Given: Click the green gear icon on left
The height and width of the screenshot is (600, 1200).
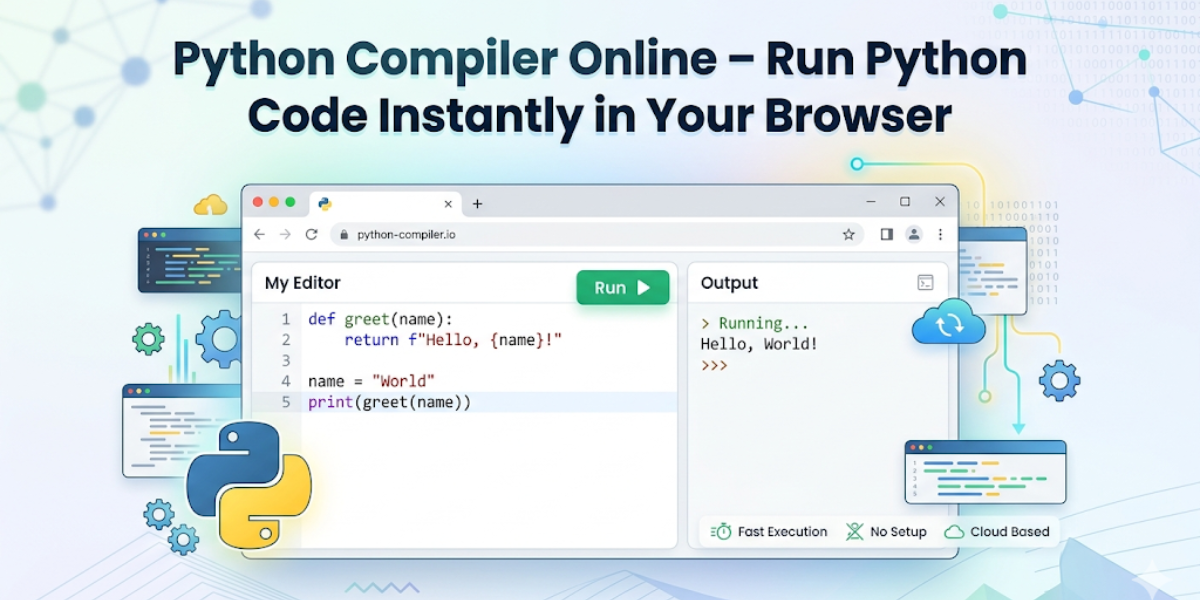Looking at the screenshot, I should (x=148, y=339).
